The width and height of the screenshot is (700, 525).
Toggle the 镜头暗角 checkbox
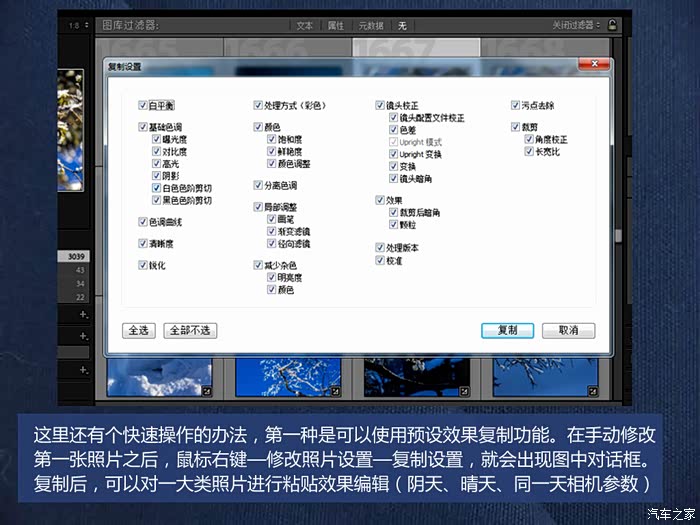click(393, 179)
